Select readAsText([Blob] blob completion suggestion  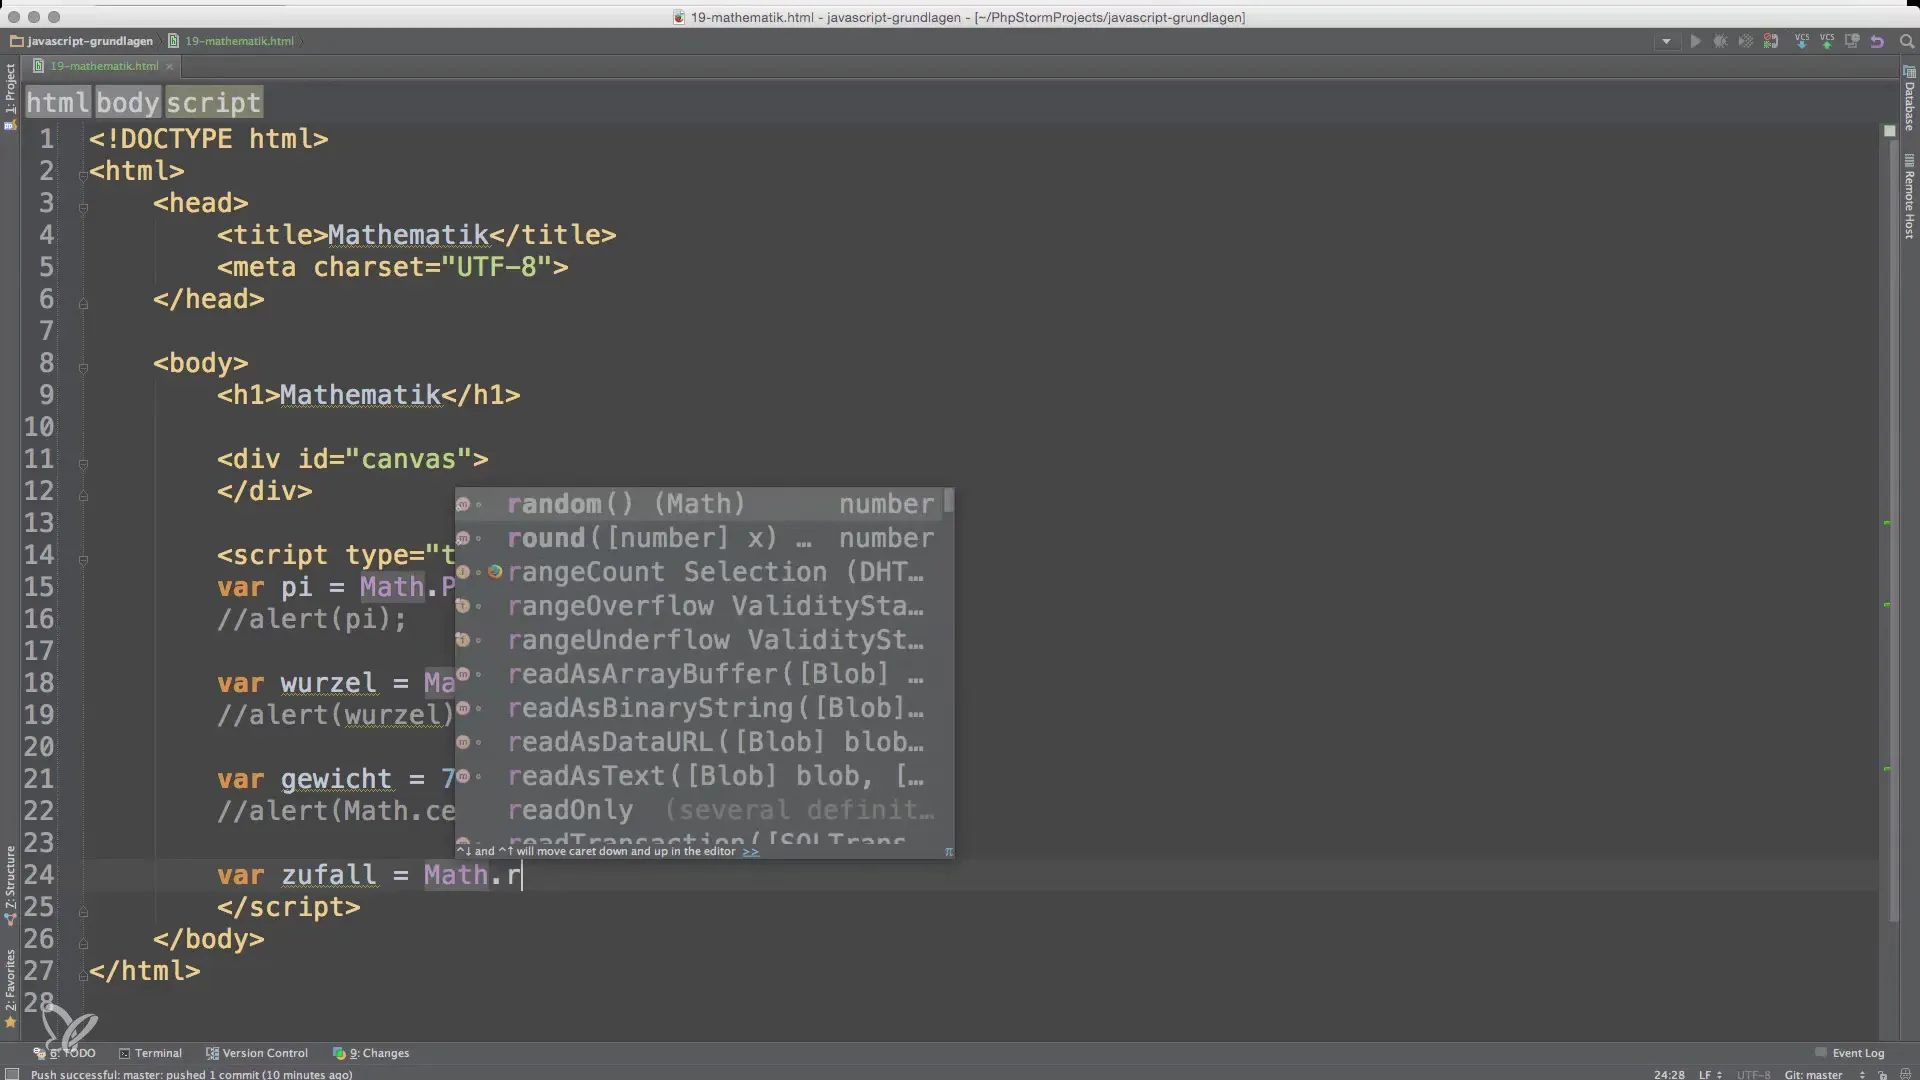point(700,776)
